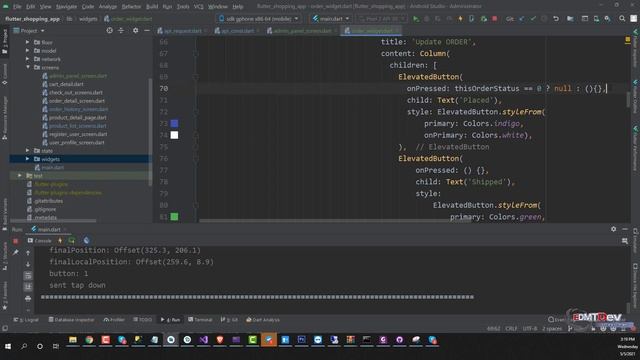Click the locate target icon in Project panel
Screen dimensions: 640x360
click(109, 31)
